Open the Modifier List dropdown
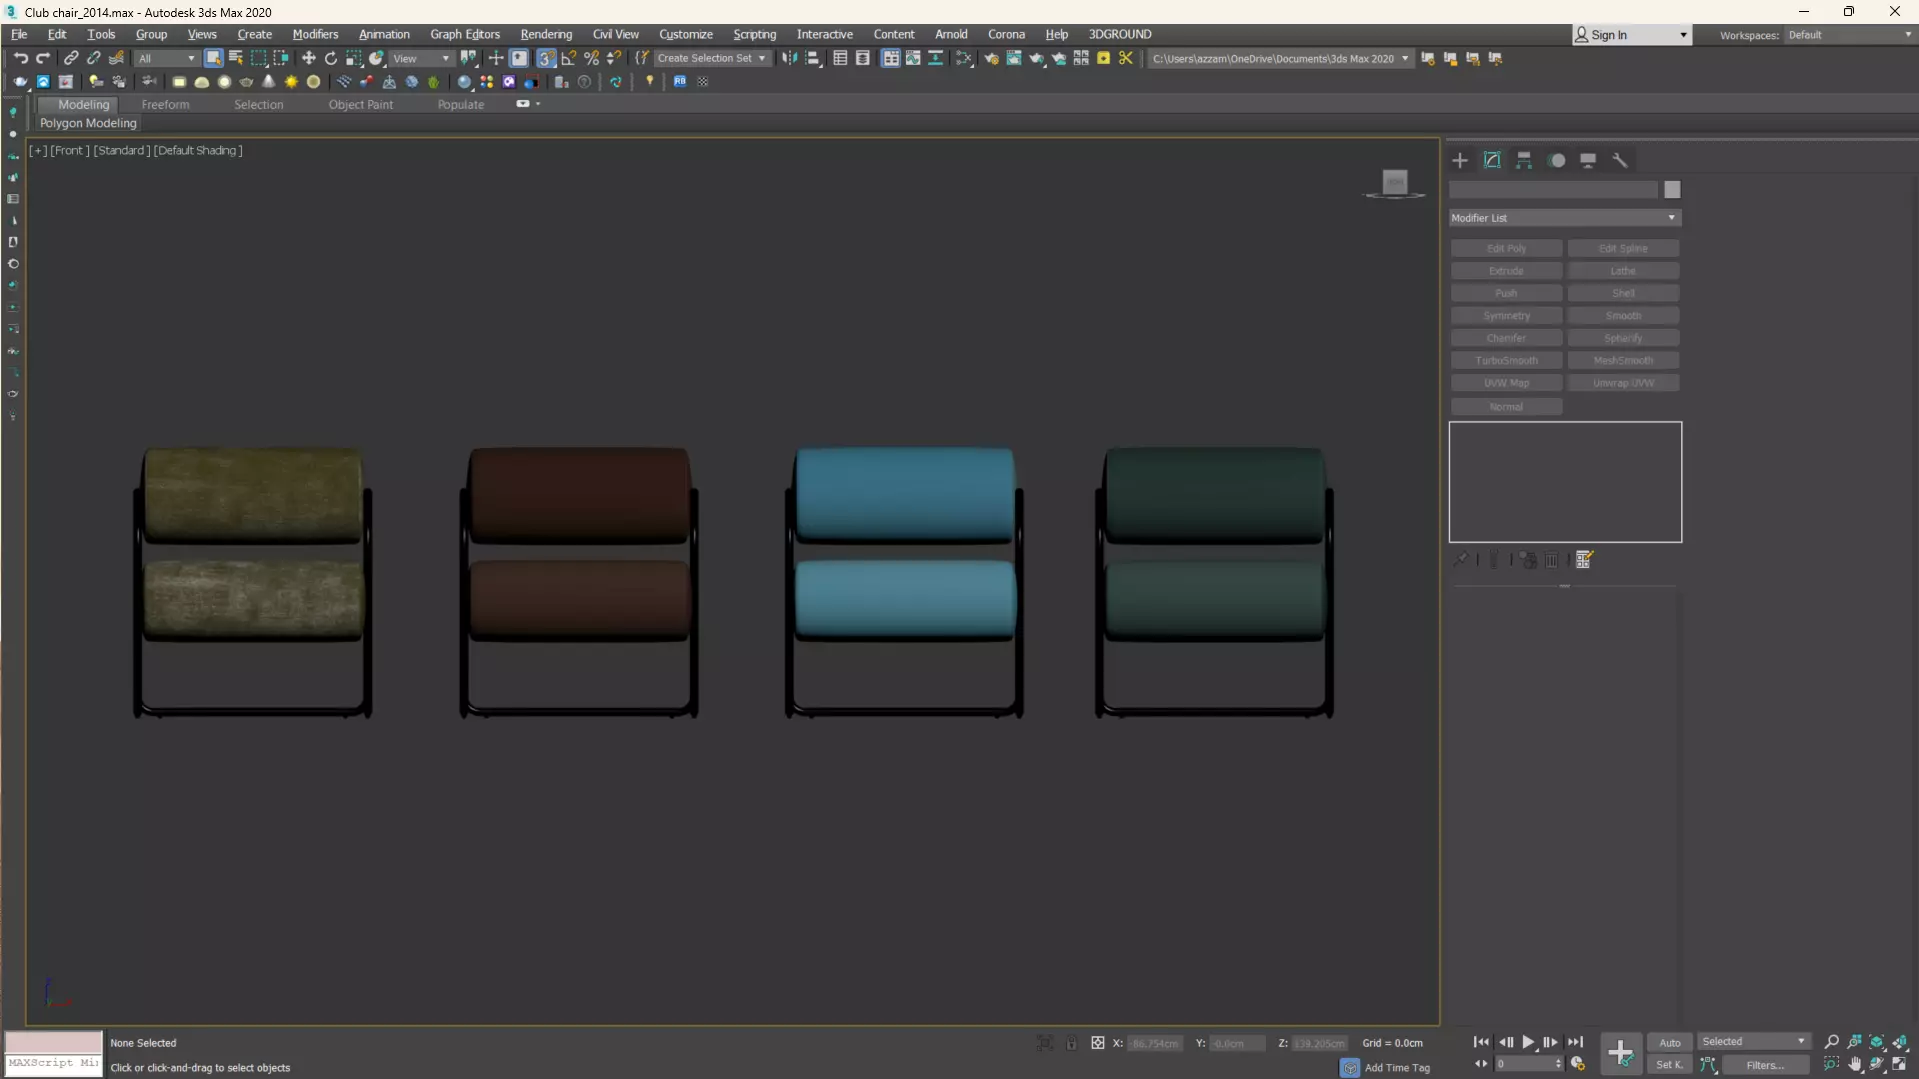 click(x=1565, y=218)
